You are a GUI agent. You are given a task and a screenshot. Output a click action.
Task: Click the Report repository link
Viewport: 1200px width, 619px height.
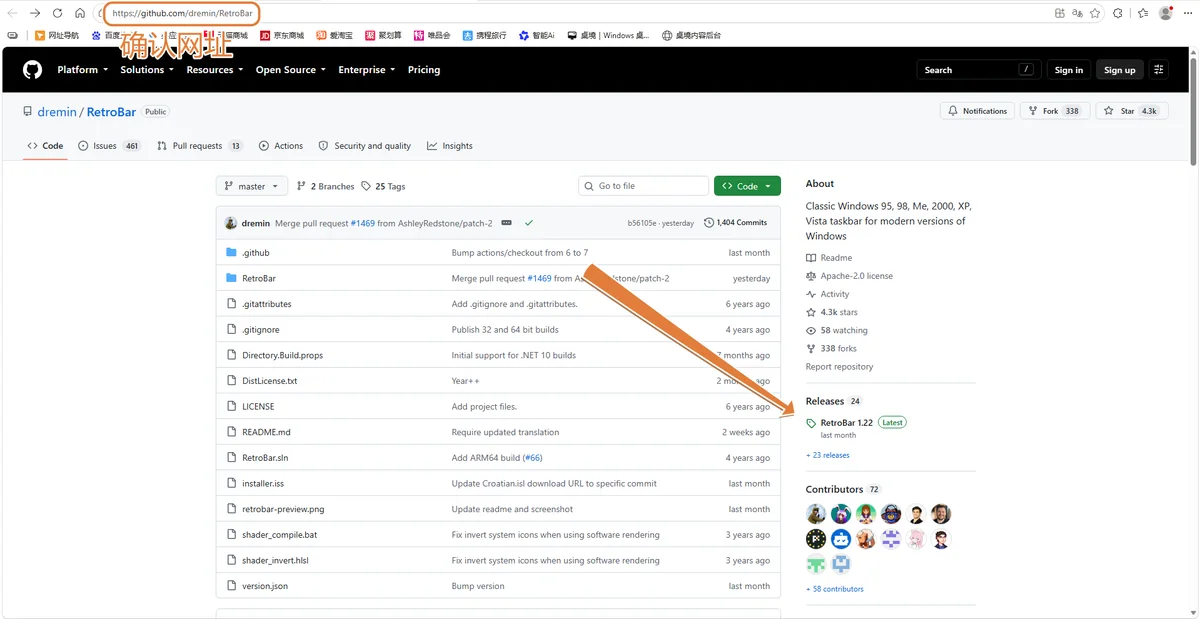[840, 367]
